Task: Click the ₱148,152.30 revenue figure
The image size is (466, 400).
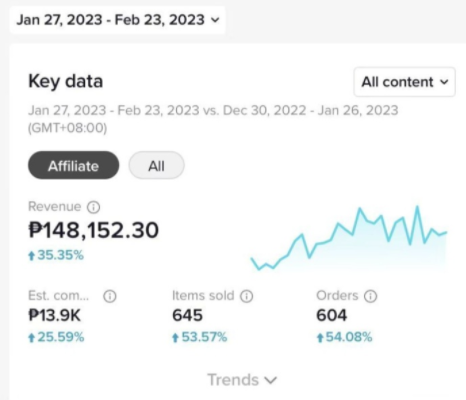Action: tap(94, 230)
